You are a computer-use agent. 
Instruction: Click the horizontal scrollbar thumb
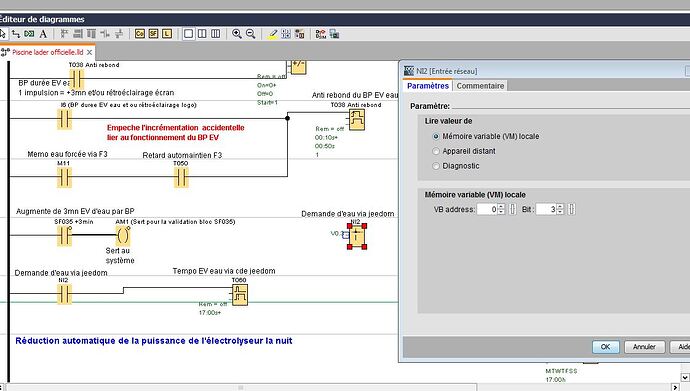click(x=240, y=387)
